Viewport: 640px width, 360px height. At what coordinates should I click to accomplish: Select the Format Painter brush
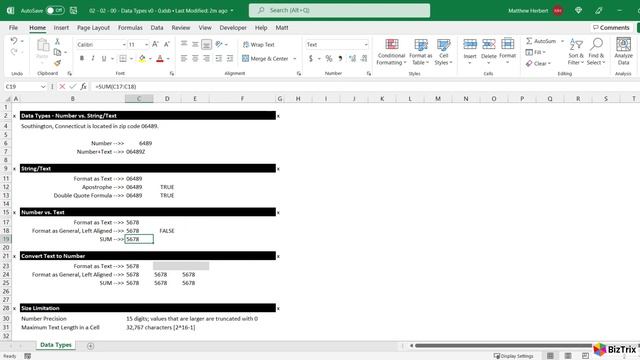click(x=58, y=63)
